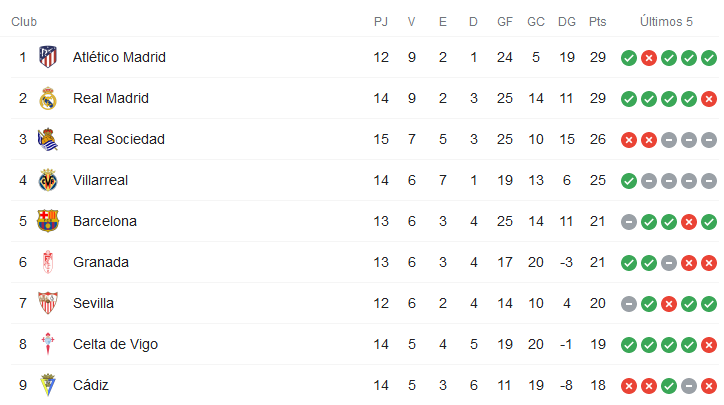Open the Atlético Madrid team link
The width and height of the screenshot is (724, 405).
pos(119,57)
